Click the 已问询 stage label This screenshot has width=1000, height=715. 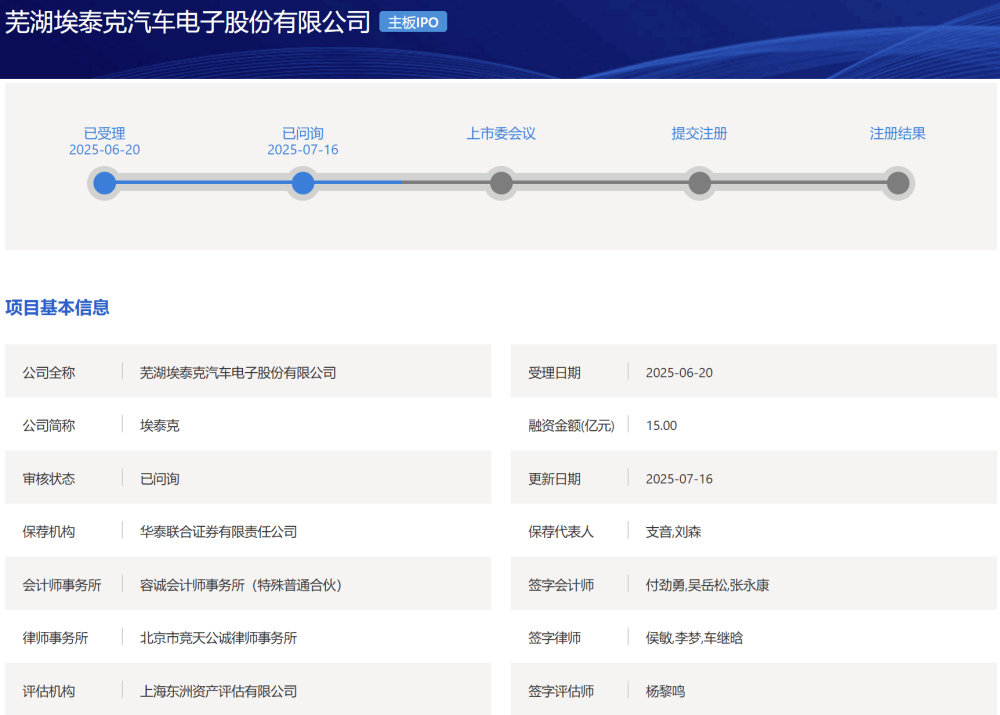tap(302, 133)
